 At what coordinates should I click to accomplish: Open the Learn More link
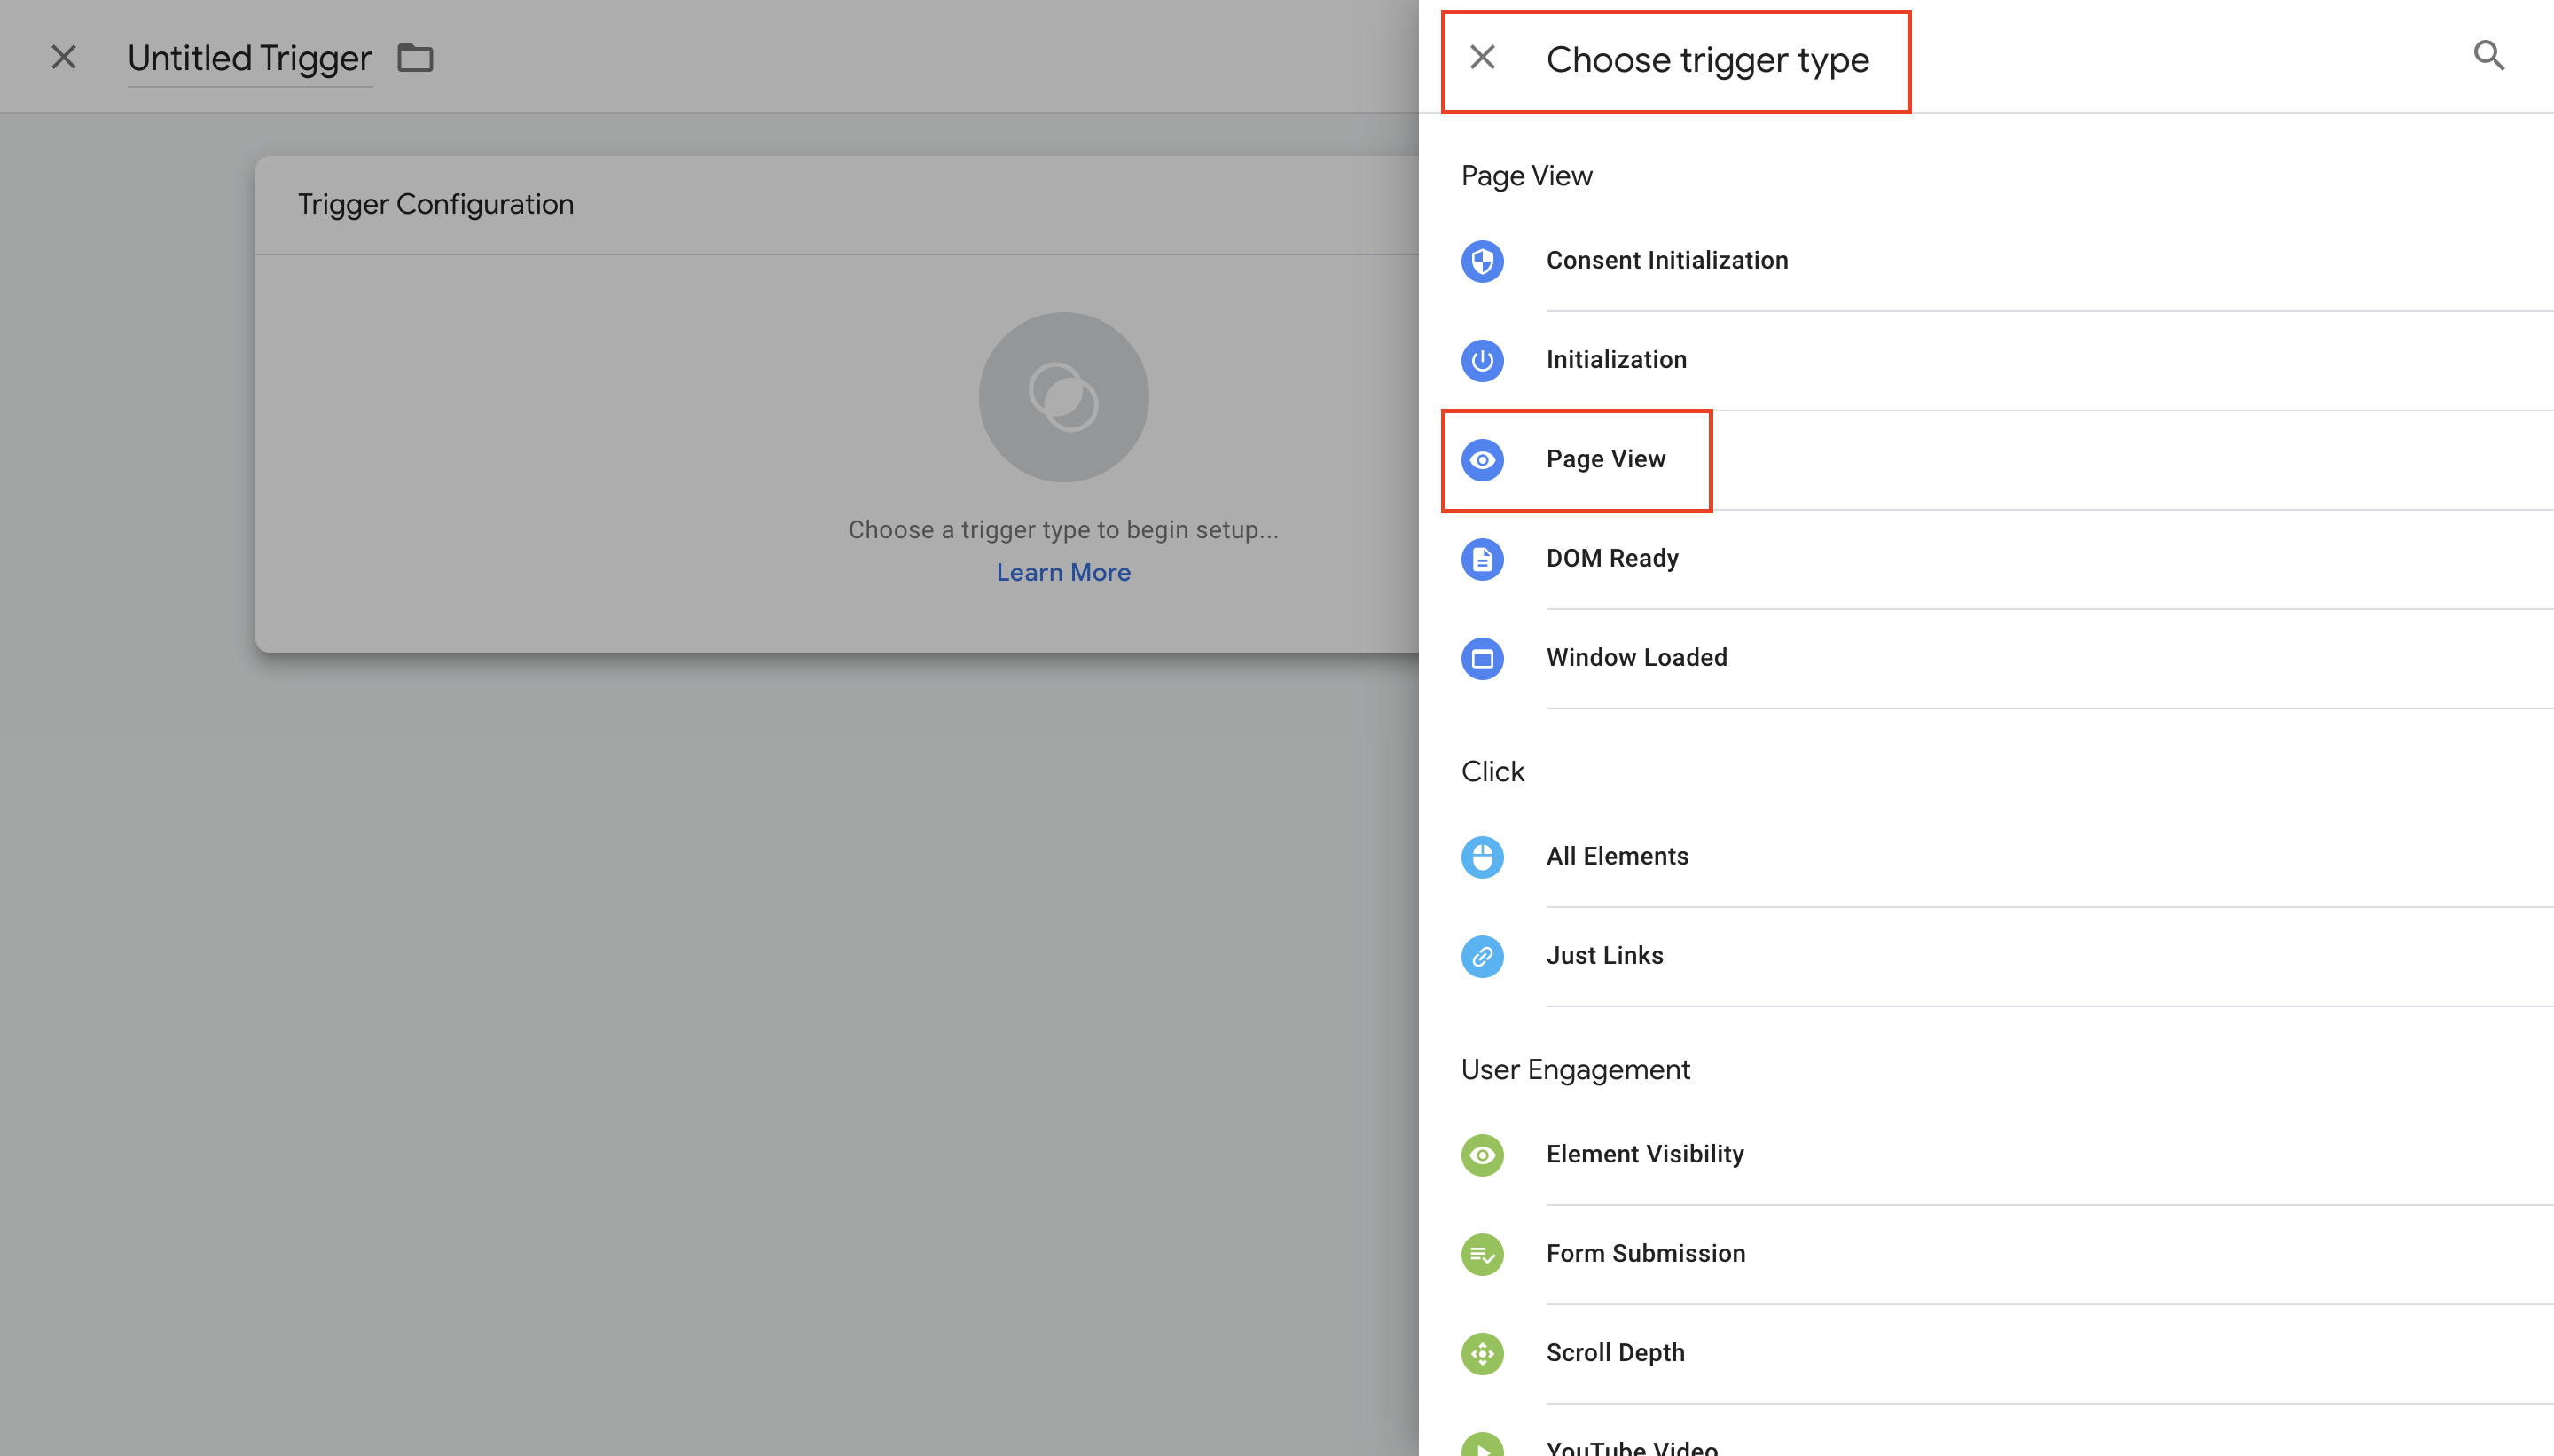(1063, 572)
